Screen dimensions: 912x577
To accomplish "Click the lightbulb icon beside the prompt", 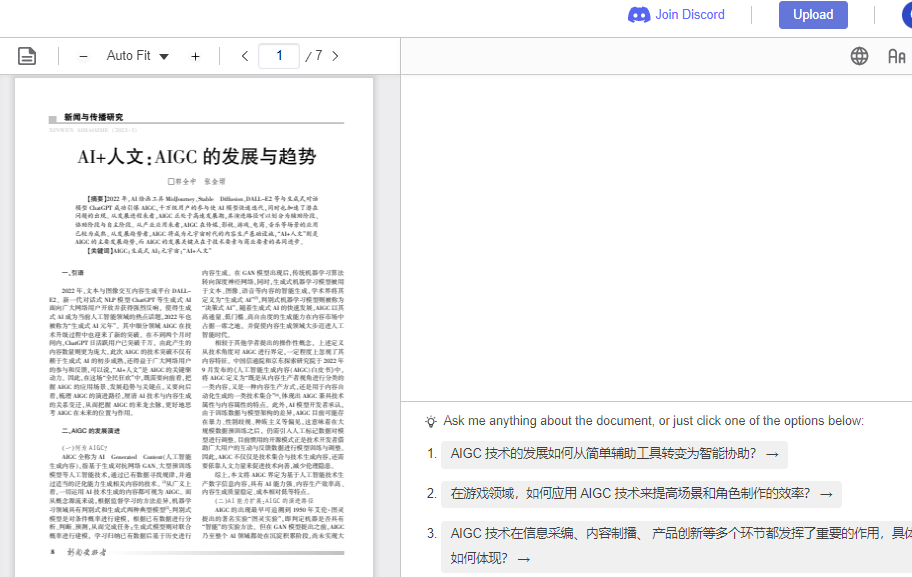I will 432,421.
